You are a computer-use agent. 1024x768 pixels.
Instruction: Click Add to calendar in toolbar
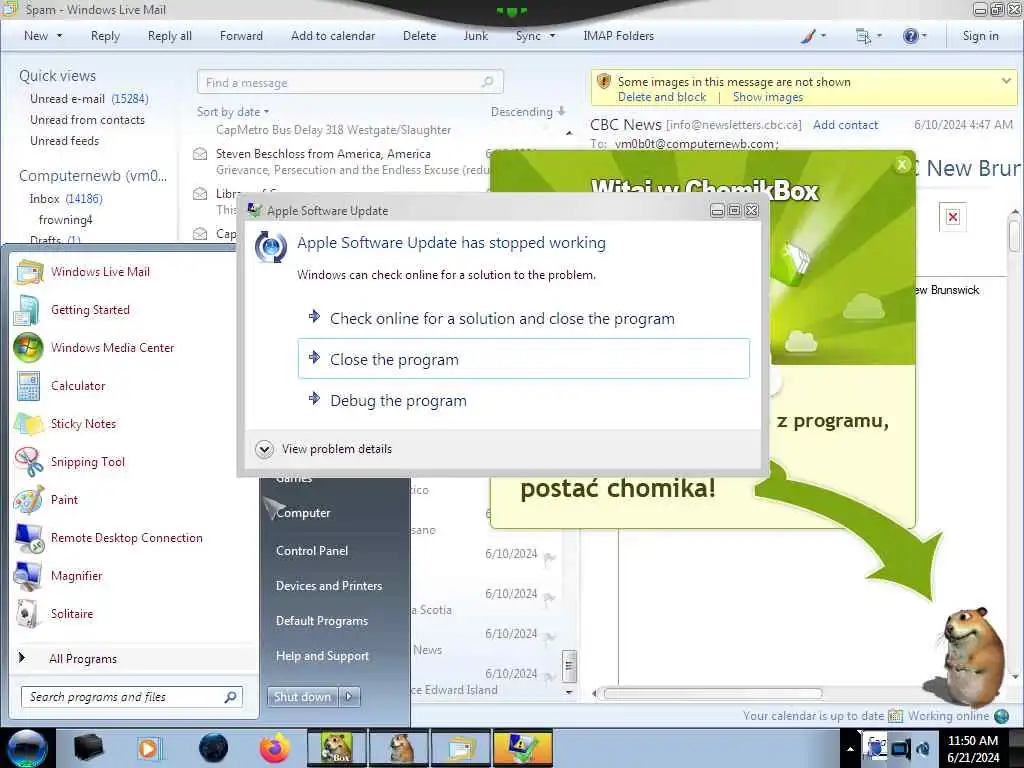click(333, 36)
